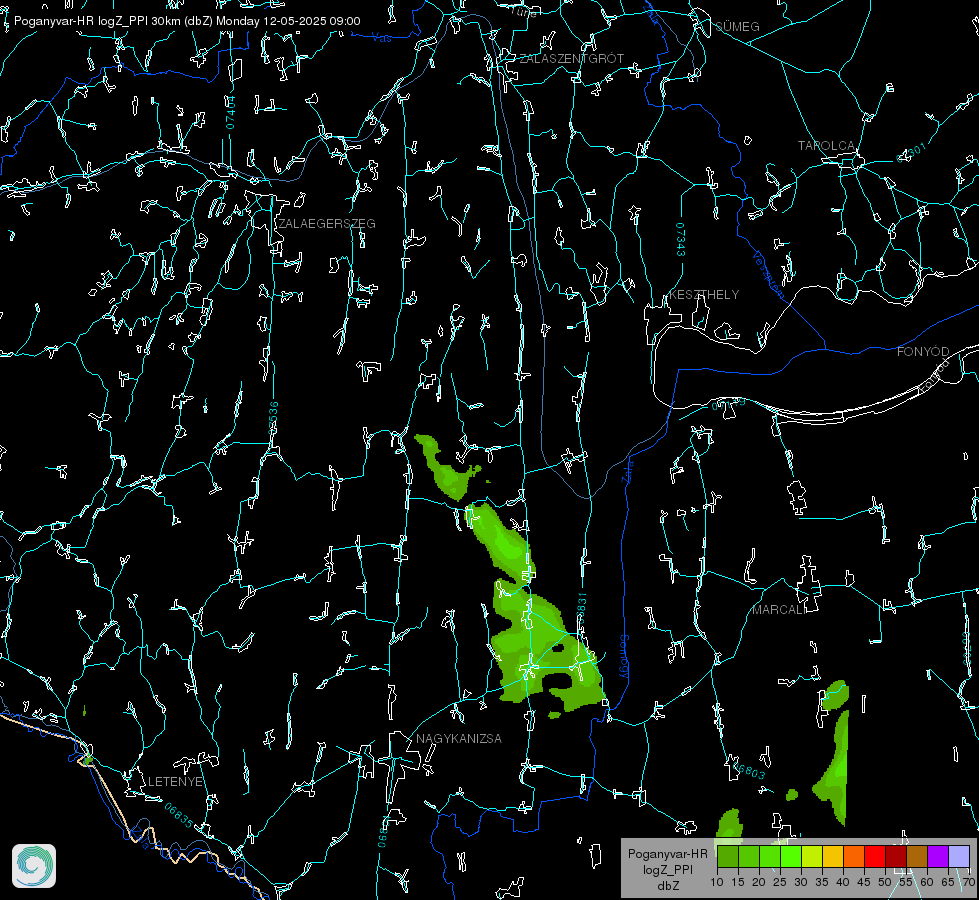Select the 20–25 dBZ green swatch
This screenshot has width=979, height=900.
(x=770, y=856)
